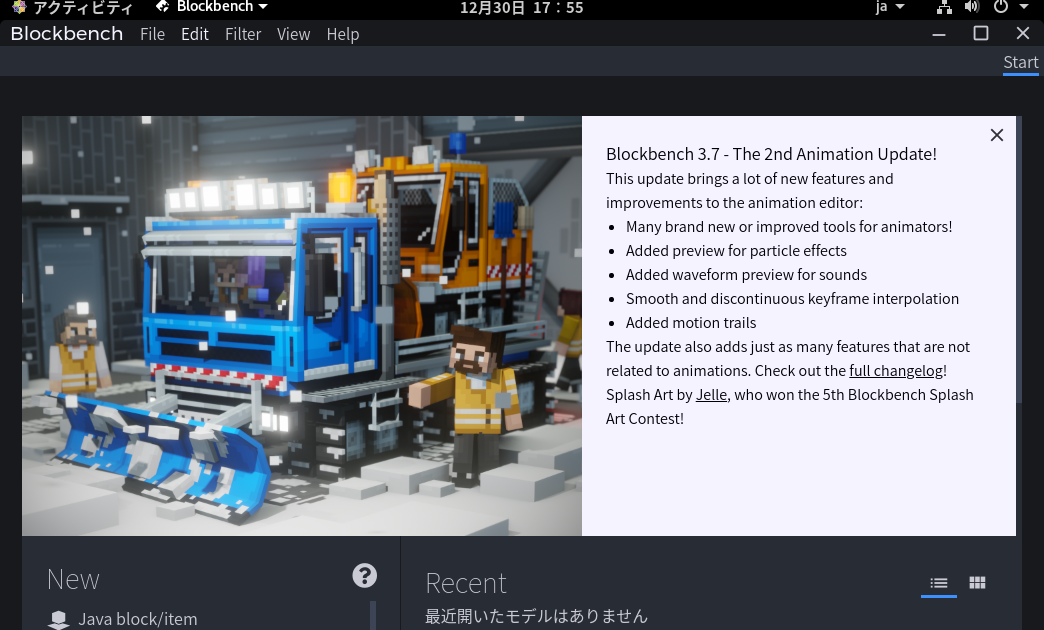Close the Blockbench 3.7 update dialog

(996, 135)
